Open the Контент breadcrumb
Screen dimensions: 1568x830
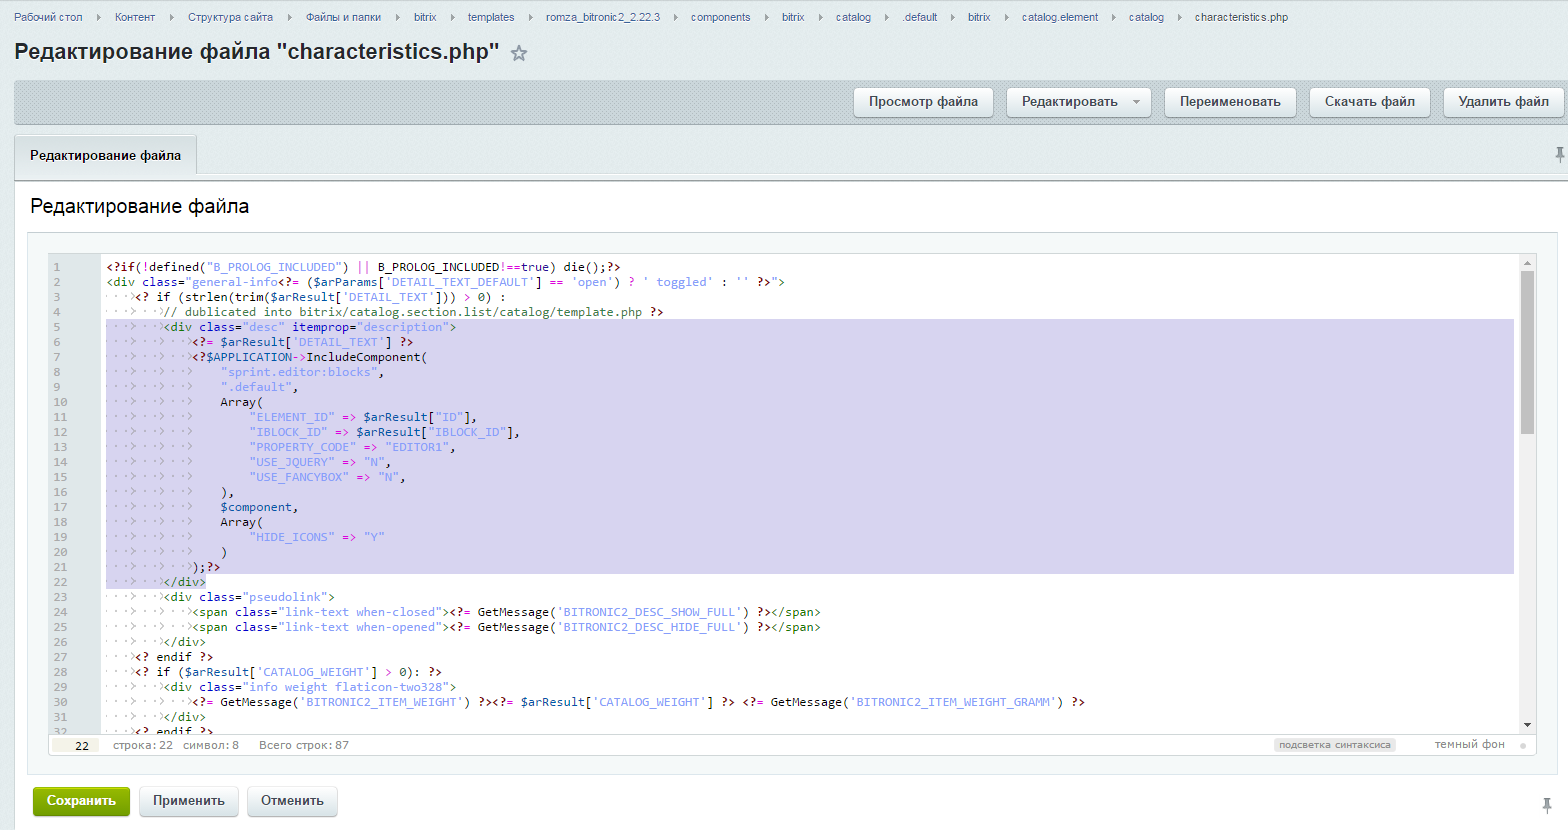[x=135, y=17]
